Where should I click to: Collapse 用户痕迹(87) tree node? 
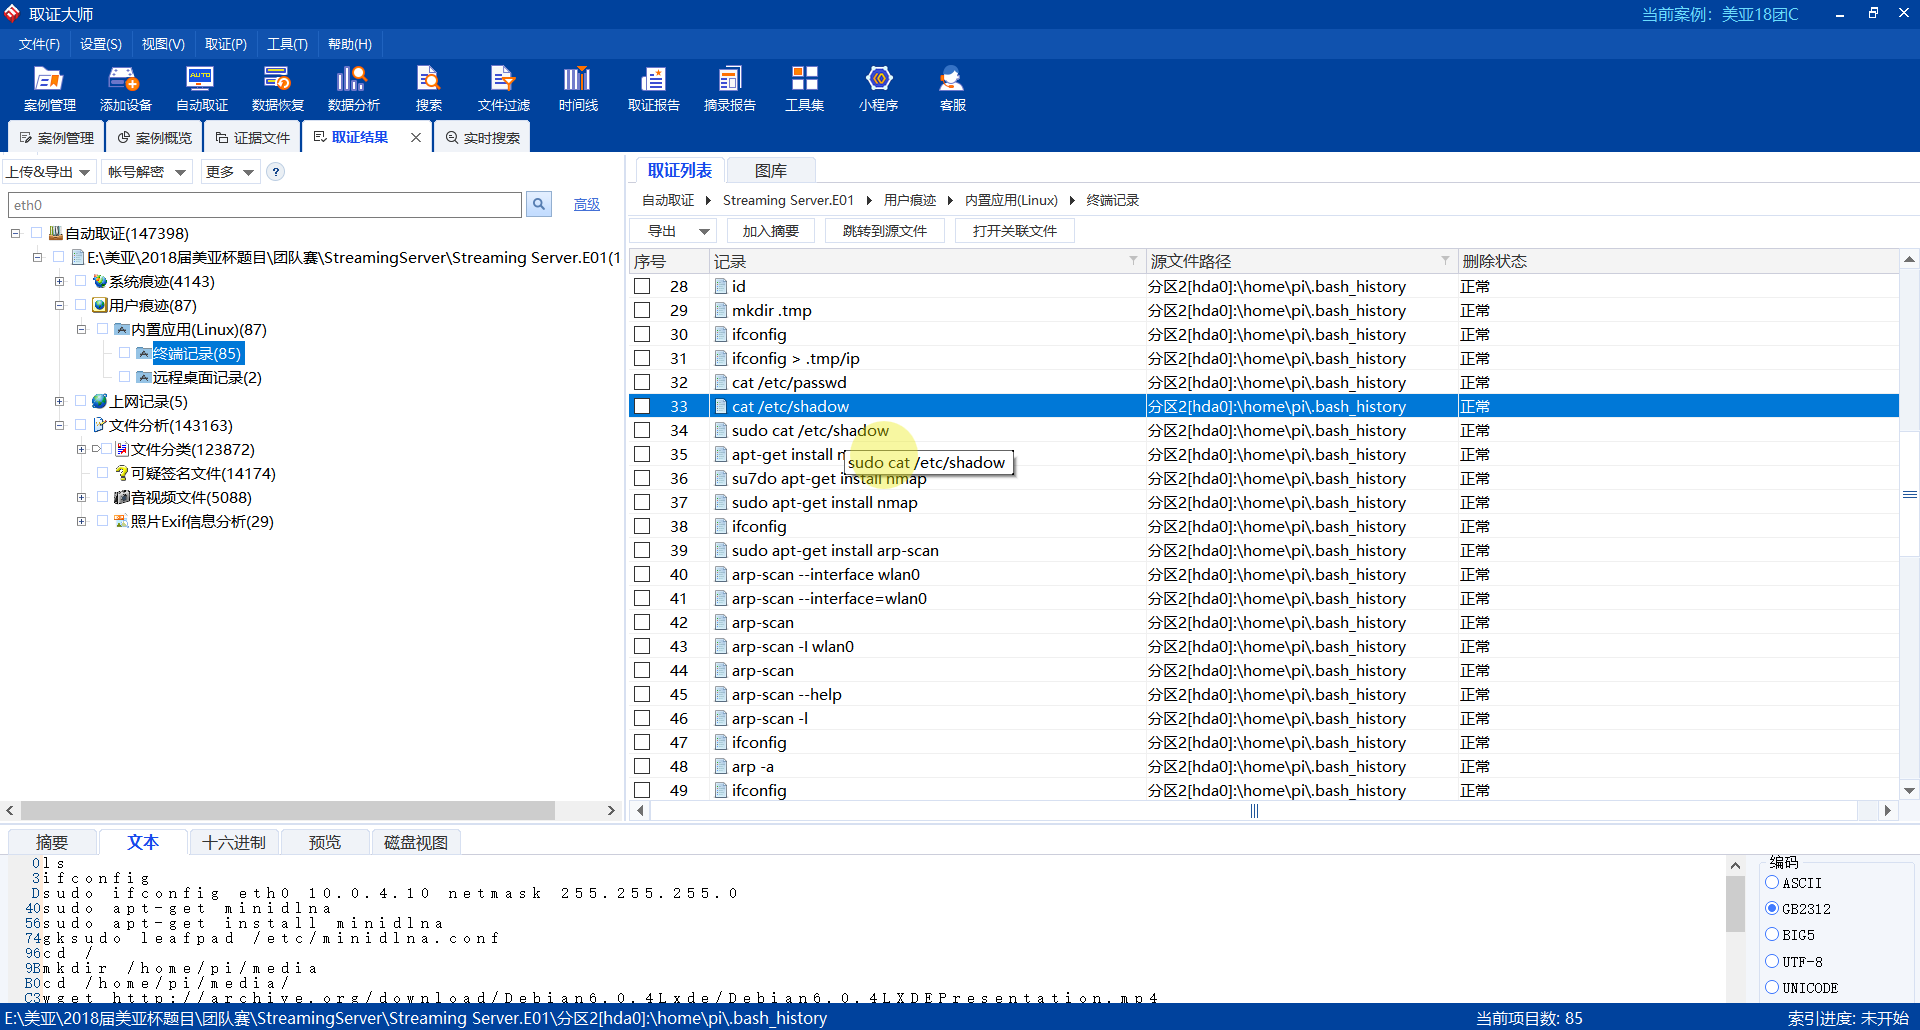coord(59,305)
